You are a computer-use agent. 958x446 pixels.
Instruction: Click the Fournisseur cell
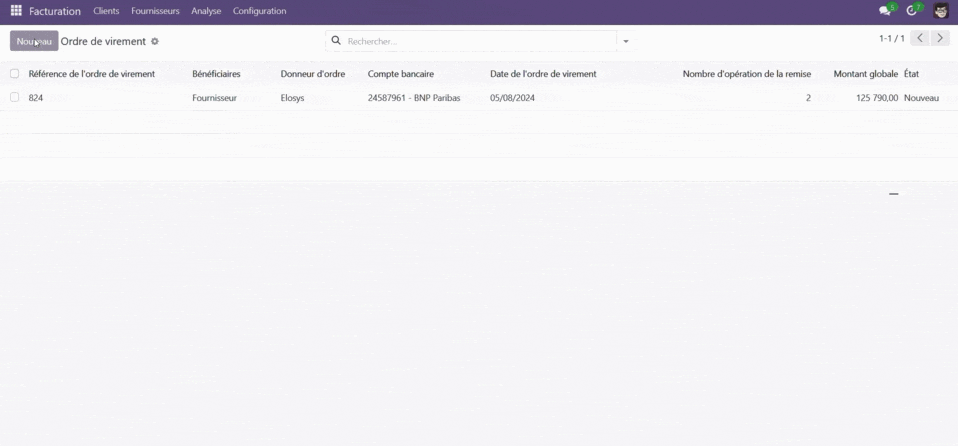pos(214,97)
